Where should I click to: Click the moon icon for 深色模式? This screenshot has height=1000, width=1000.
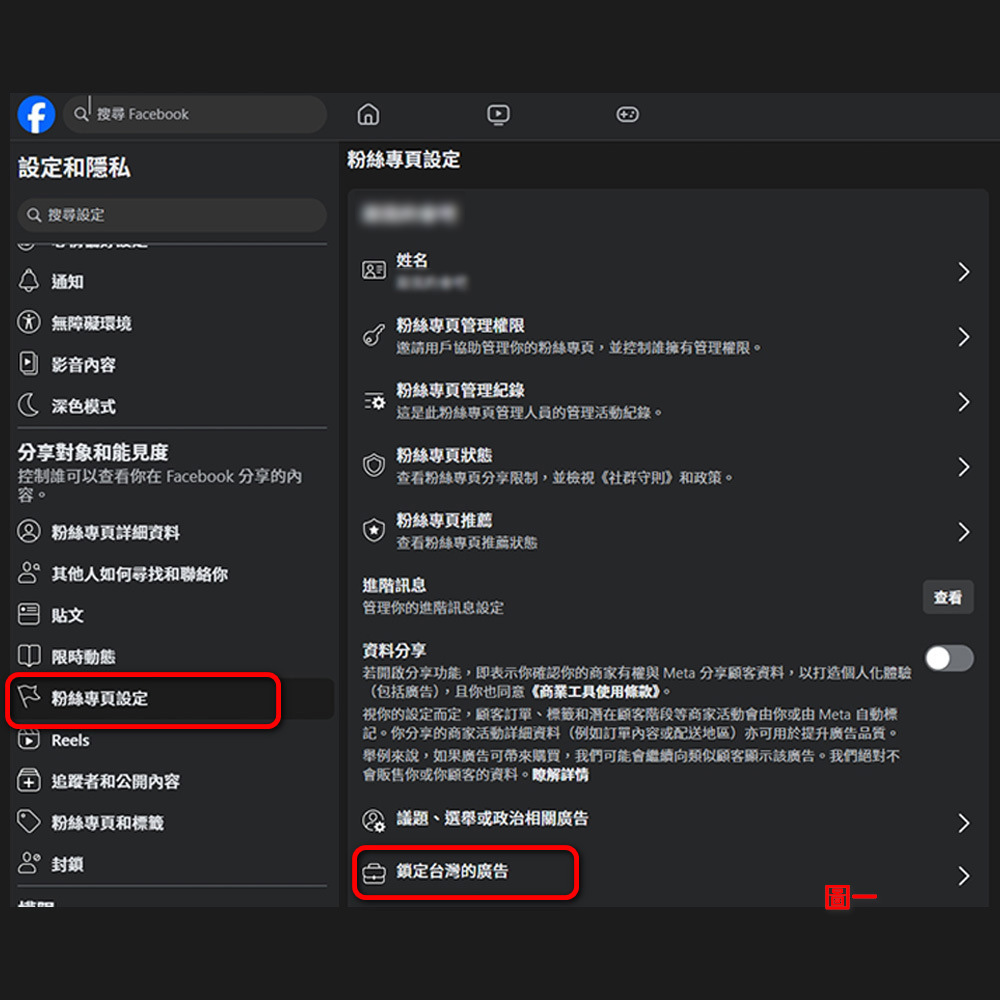click(29, 406)
